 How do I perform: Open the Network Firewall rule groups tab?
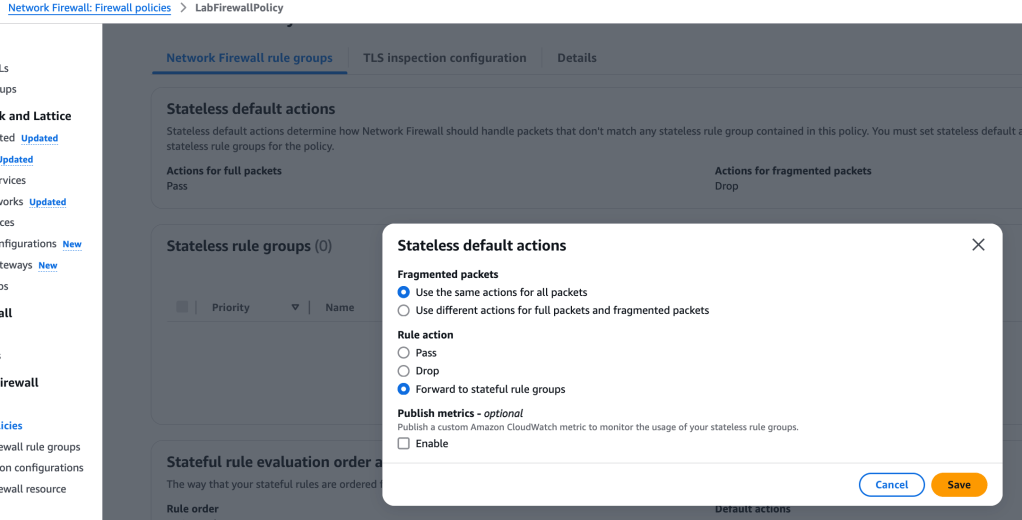tap(249, 58)
